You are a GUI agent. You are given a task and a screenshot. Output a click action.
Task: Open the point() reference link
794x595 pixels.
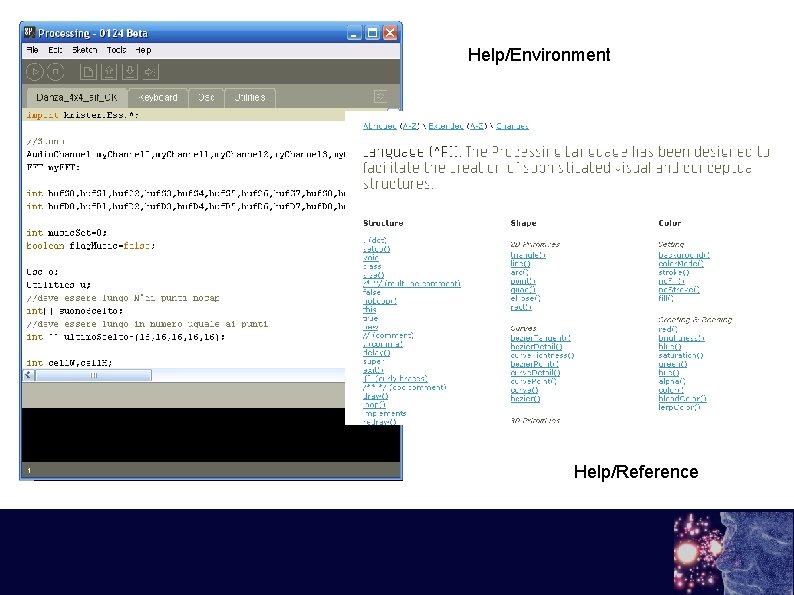[x=523, y=281]
